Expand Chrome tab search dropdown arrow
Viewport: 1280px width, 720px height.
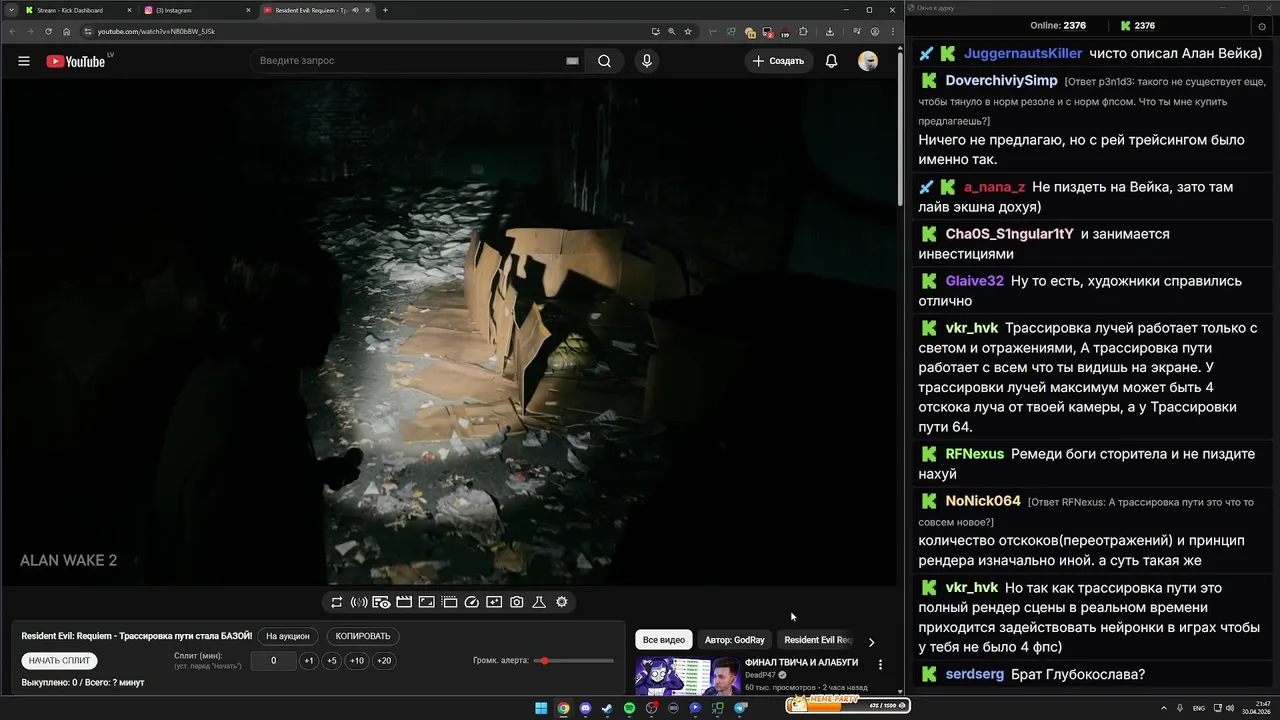click(x=10, y=10)
